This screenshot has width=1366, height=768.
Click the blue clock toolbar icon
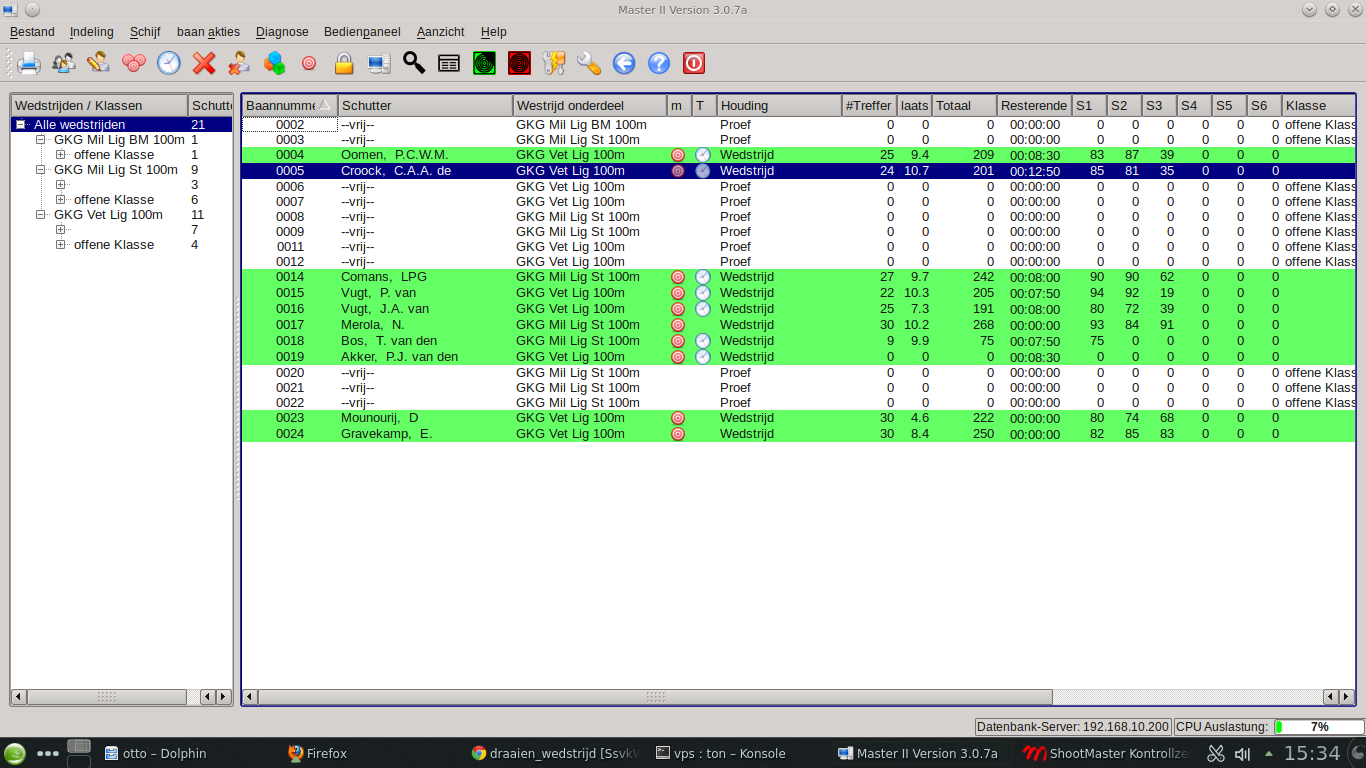coord(169,63)
